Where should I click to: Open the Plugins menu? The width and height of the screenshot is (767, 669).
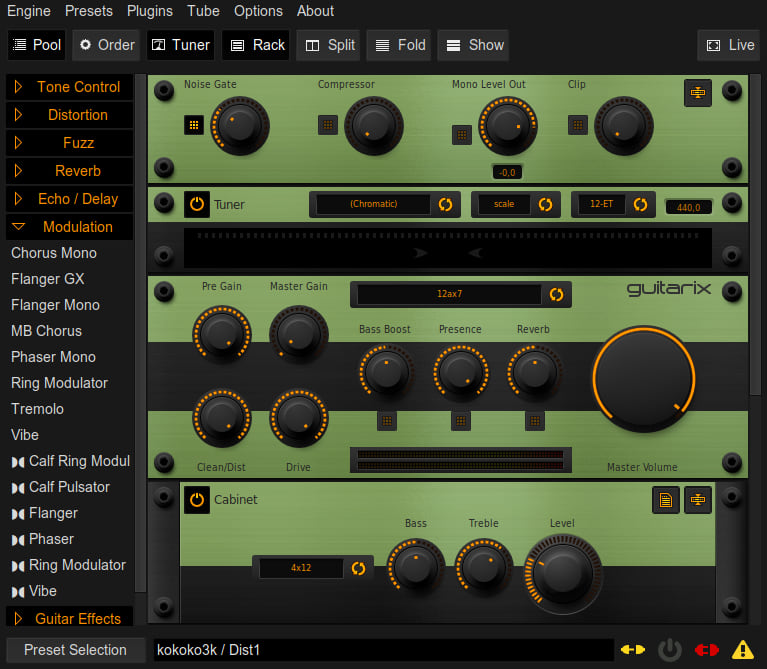150,11
